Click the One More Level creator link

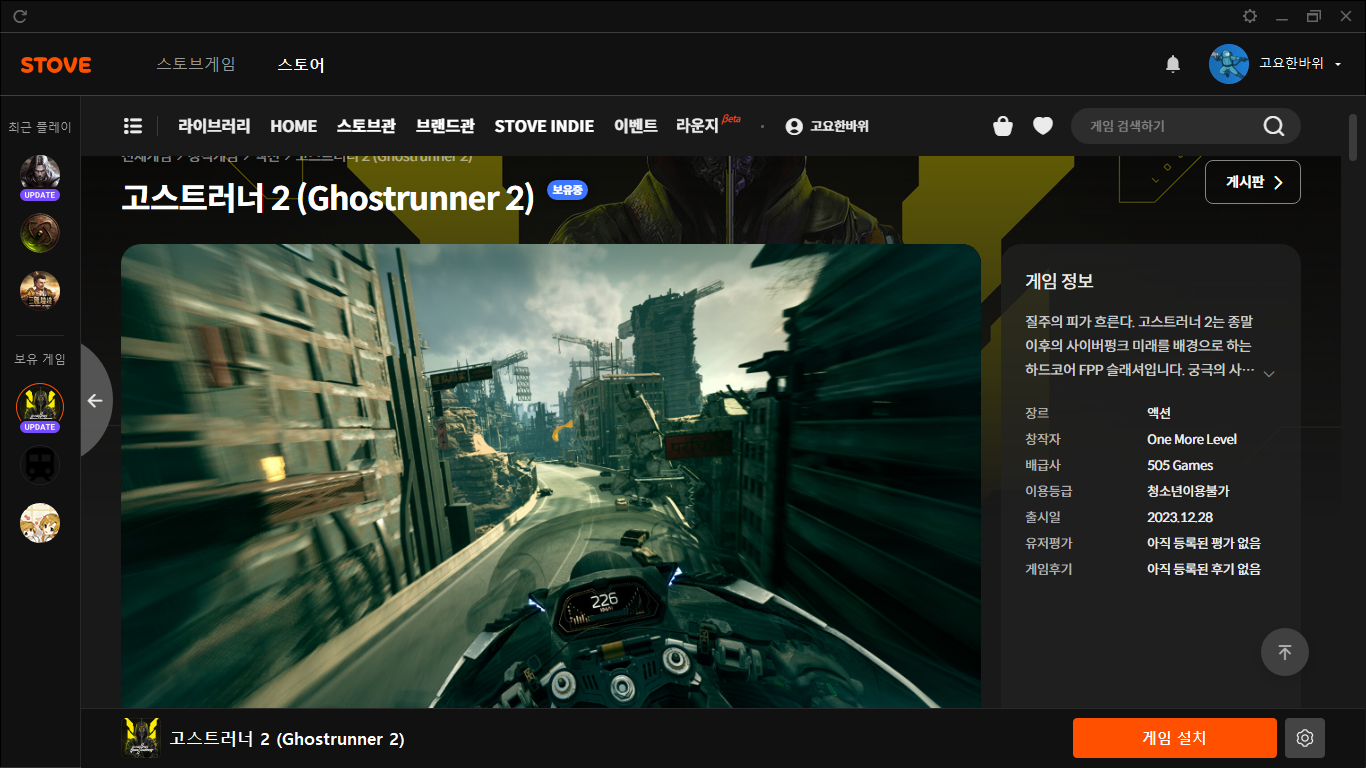tap(1192, 439)
